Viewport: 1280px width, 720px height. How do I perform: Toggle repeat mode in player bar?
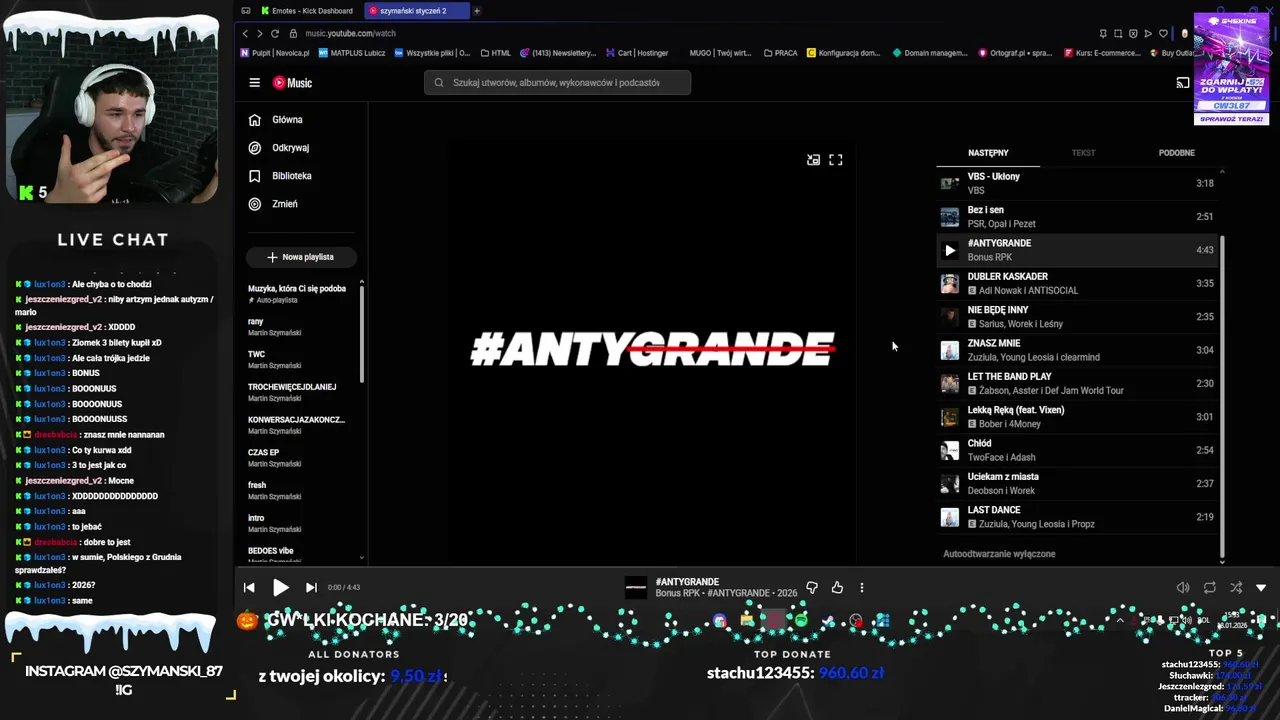coord(1210,588)
